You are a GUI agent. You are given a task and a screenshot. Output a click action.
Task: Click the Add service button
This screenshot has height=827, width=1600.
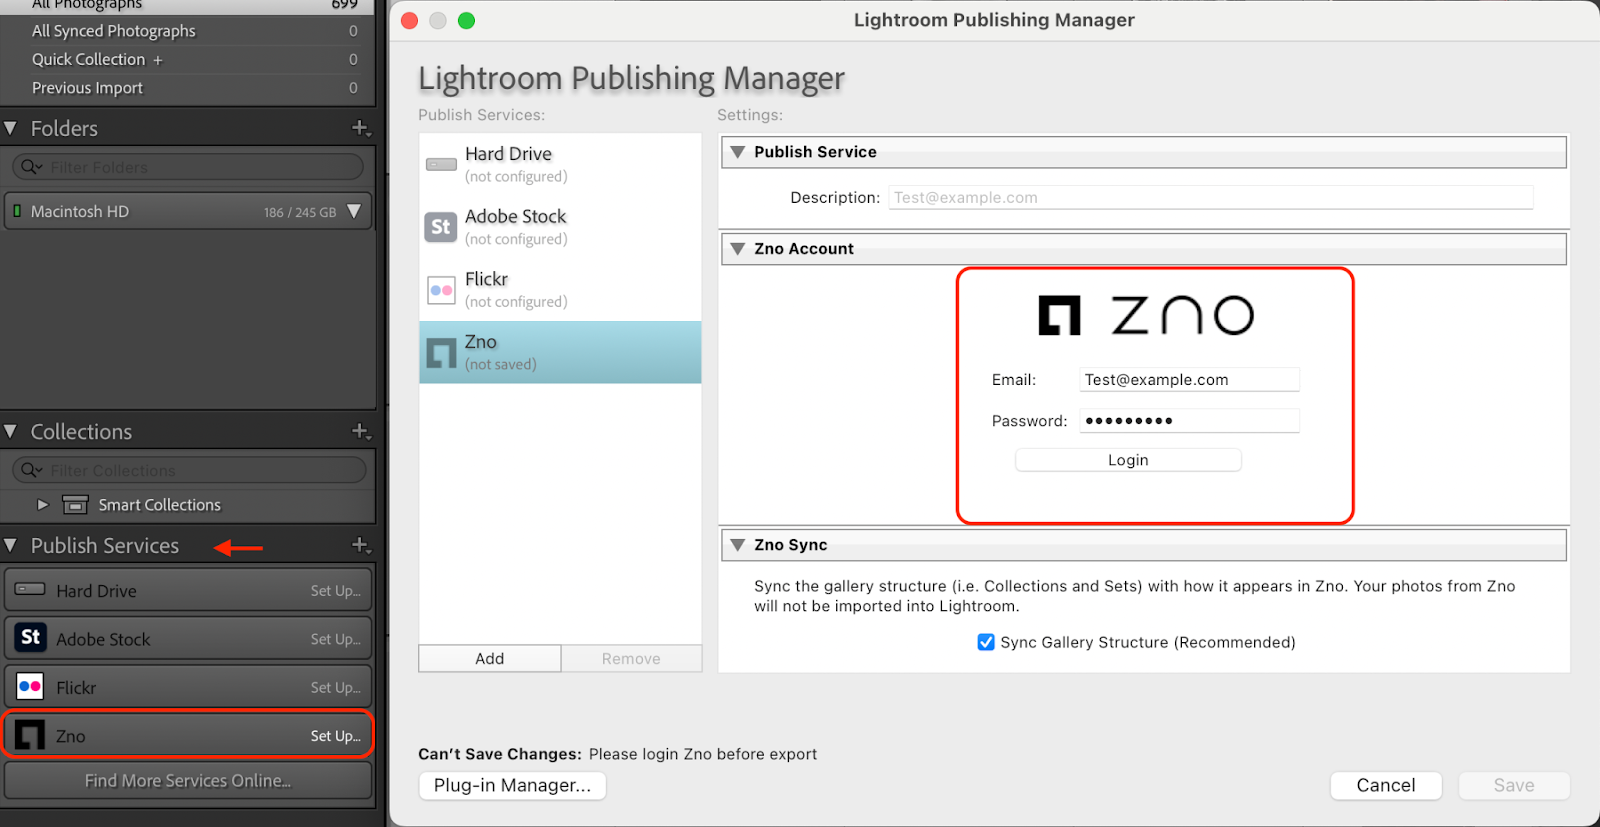pos(490,658)
